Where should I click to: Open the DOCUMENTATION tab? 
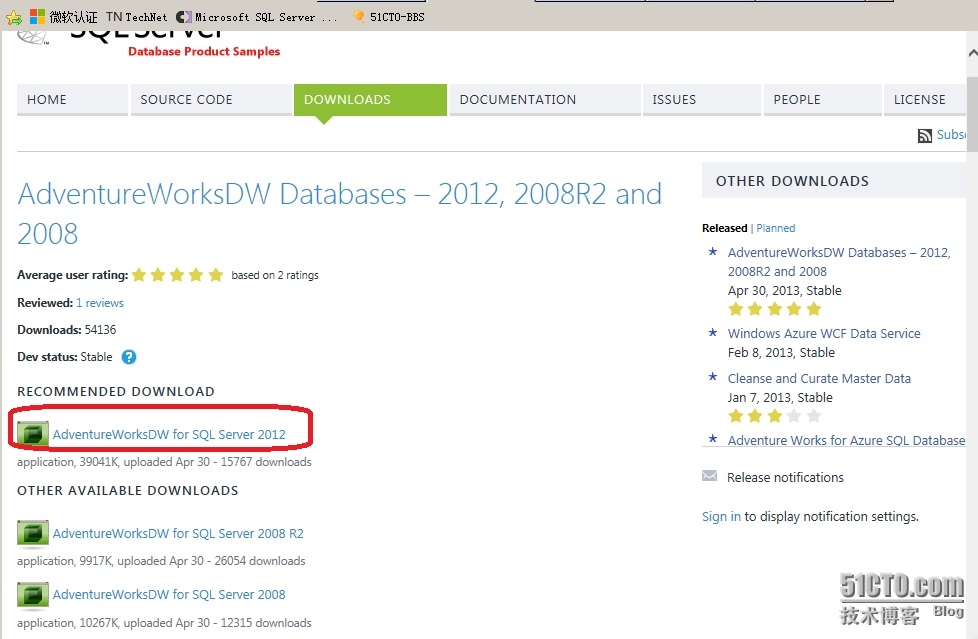click(x=545, y=100)
